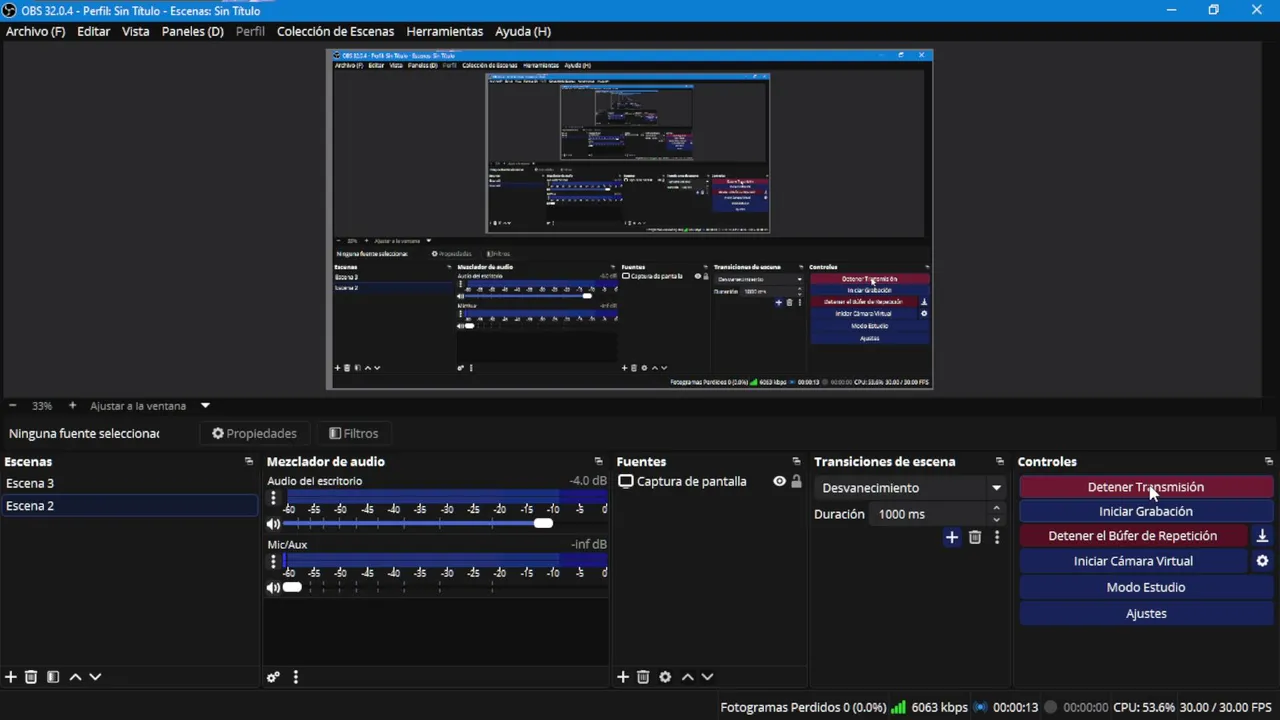The image size is (1280, 720).
Task: Click Iniciar Cámara Virtual button
Action: (1133, 561)
